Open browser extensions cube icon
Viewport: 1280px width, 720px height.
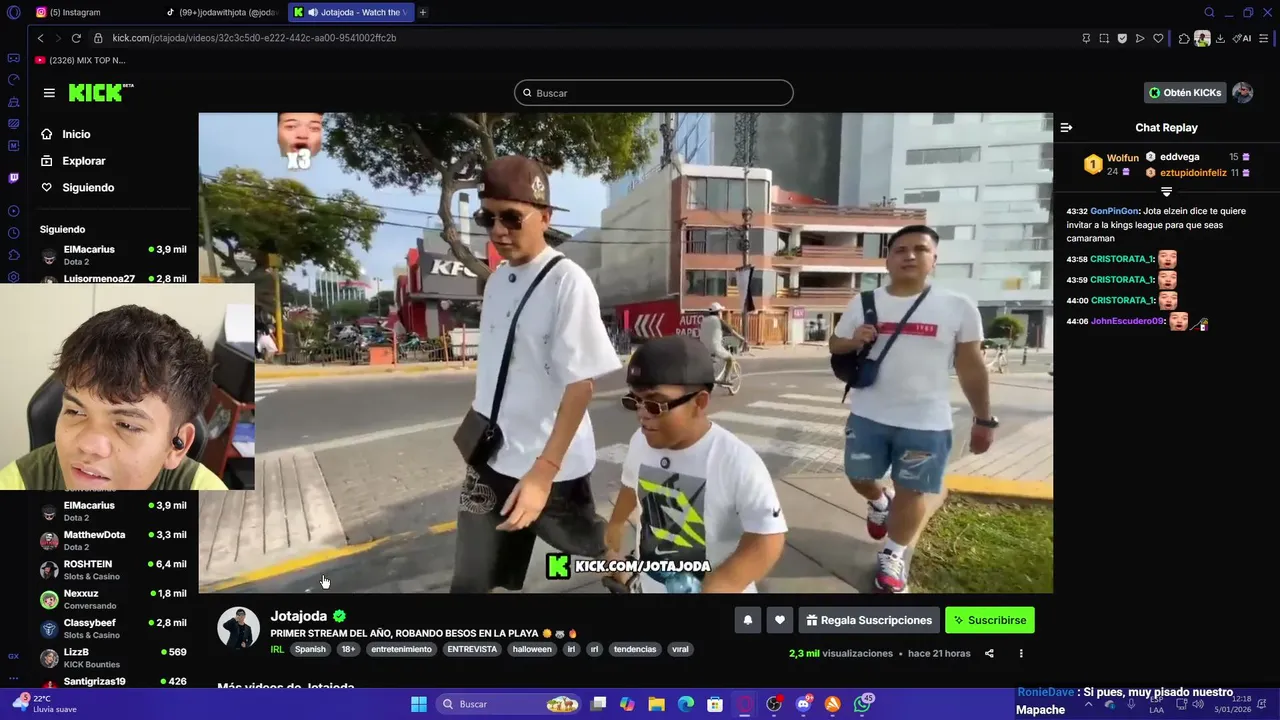tap(1184, 38)
